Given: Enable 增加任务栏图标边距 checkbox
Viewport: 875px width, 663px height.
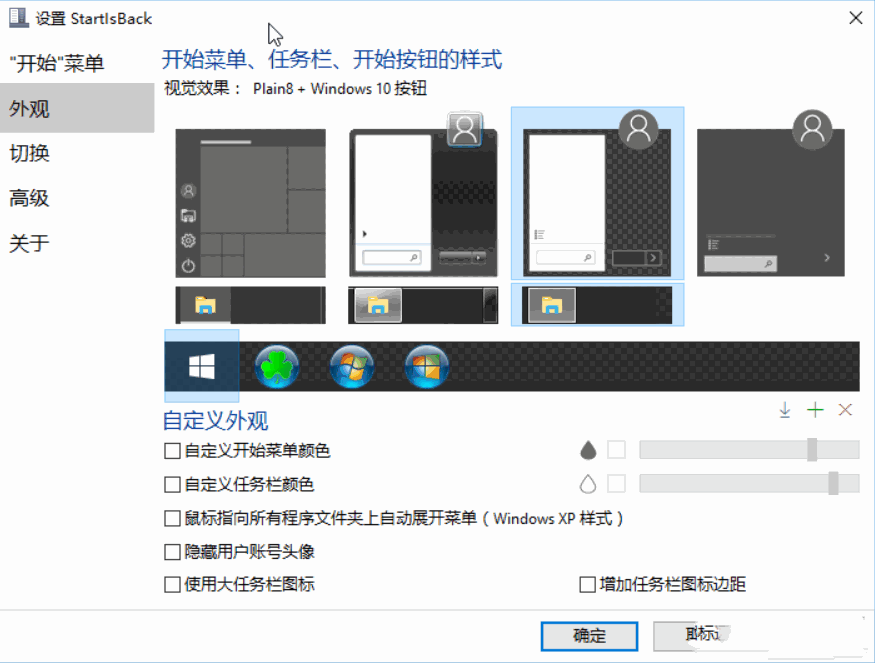Looking at the screenshot, I should [x=588, y=585].
